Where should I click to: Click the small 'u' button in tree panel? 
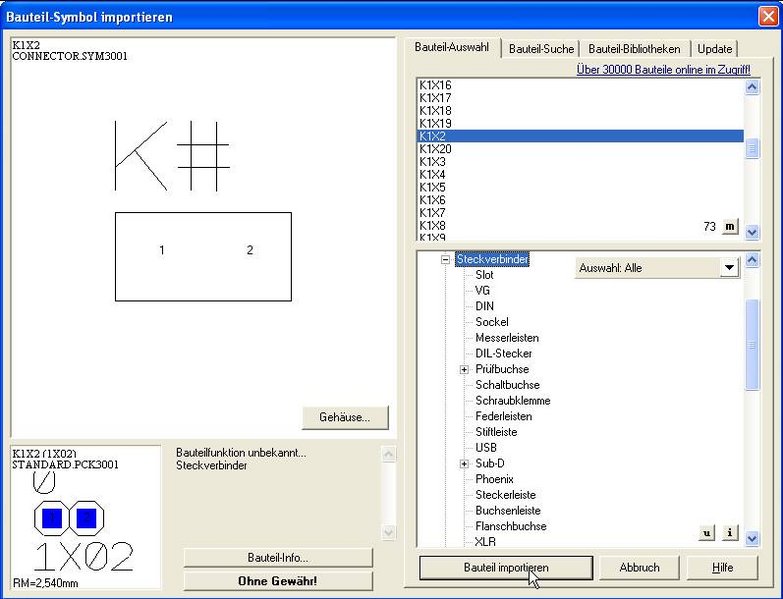coord(707,533)
